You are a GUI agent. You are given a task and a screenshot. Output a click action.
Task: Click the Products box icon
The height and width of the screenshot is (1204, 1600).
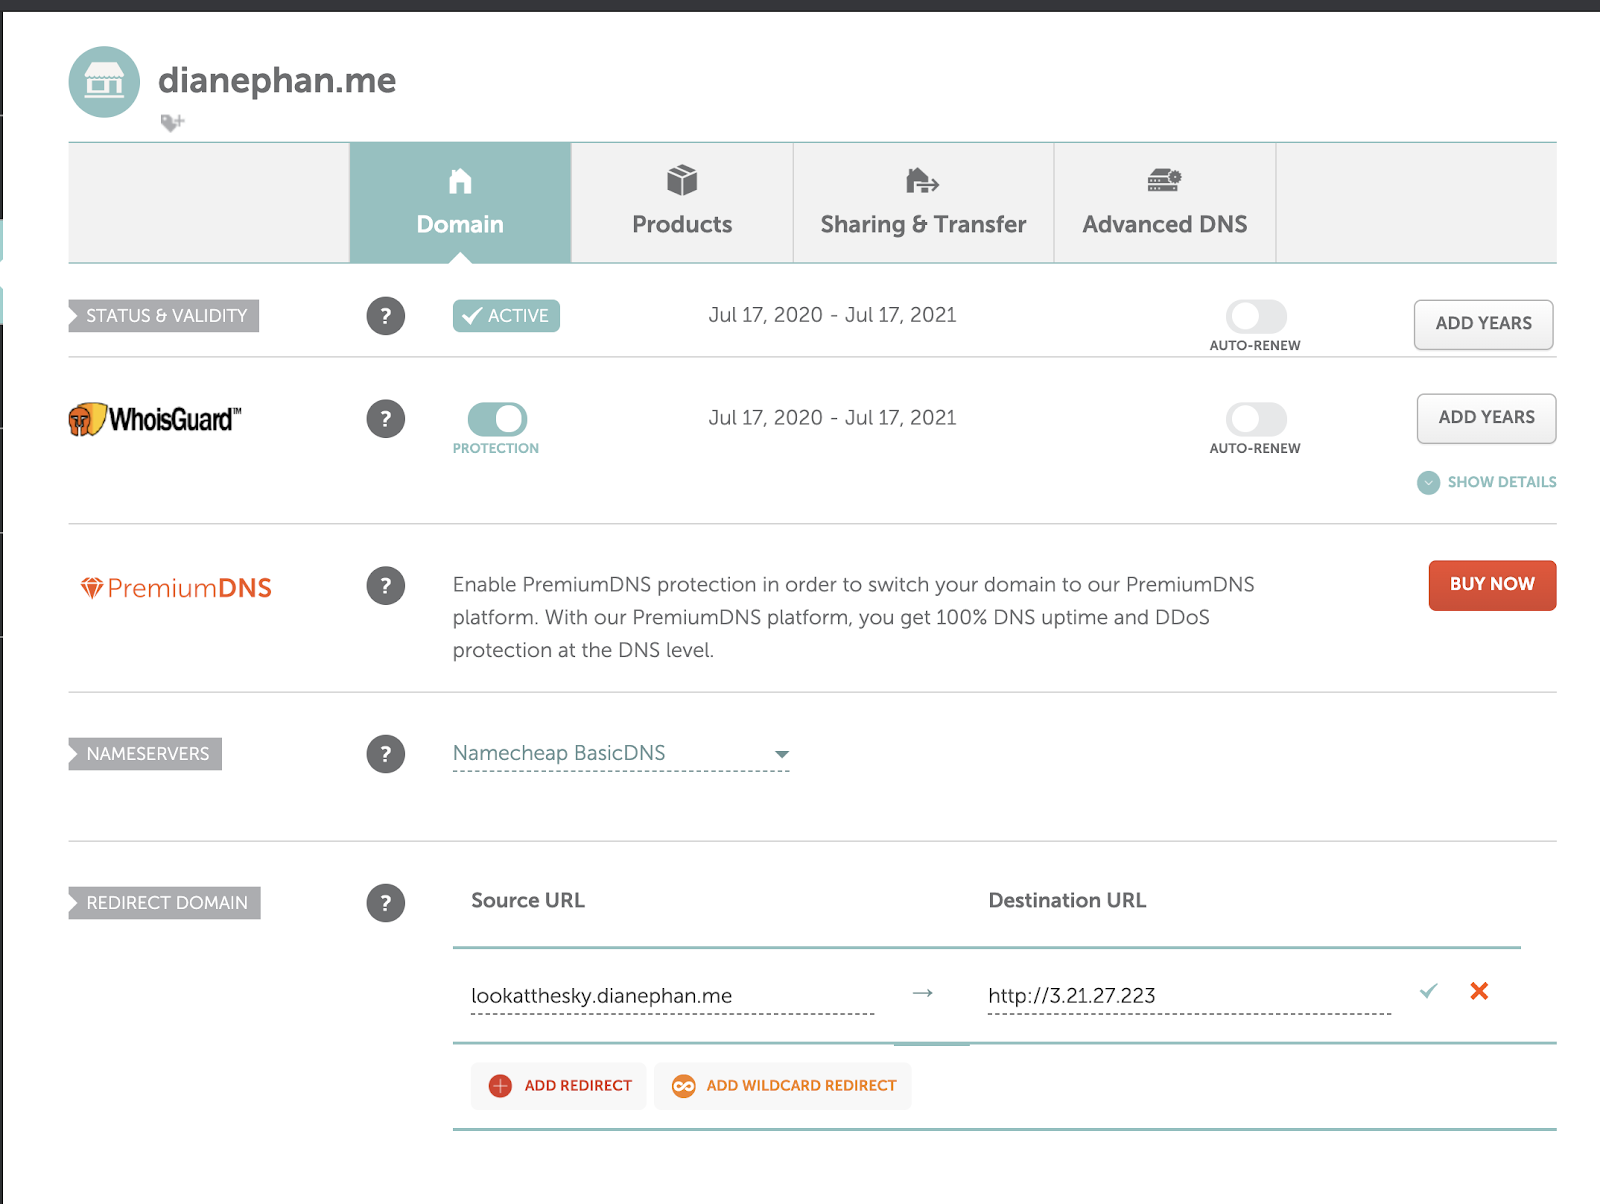[682, 181]
